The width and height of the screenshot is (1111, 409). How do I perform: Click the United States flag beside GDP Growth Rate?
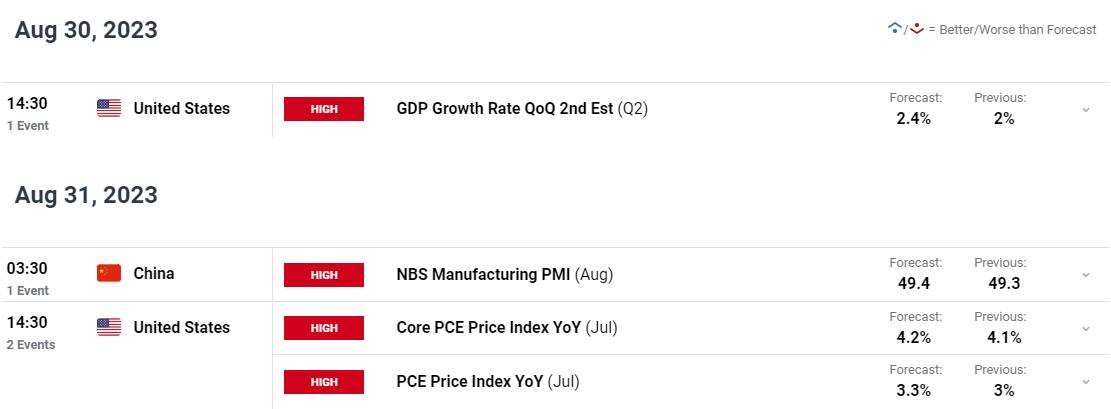[108, 108]
